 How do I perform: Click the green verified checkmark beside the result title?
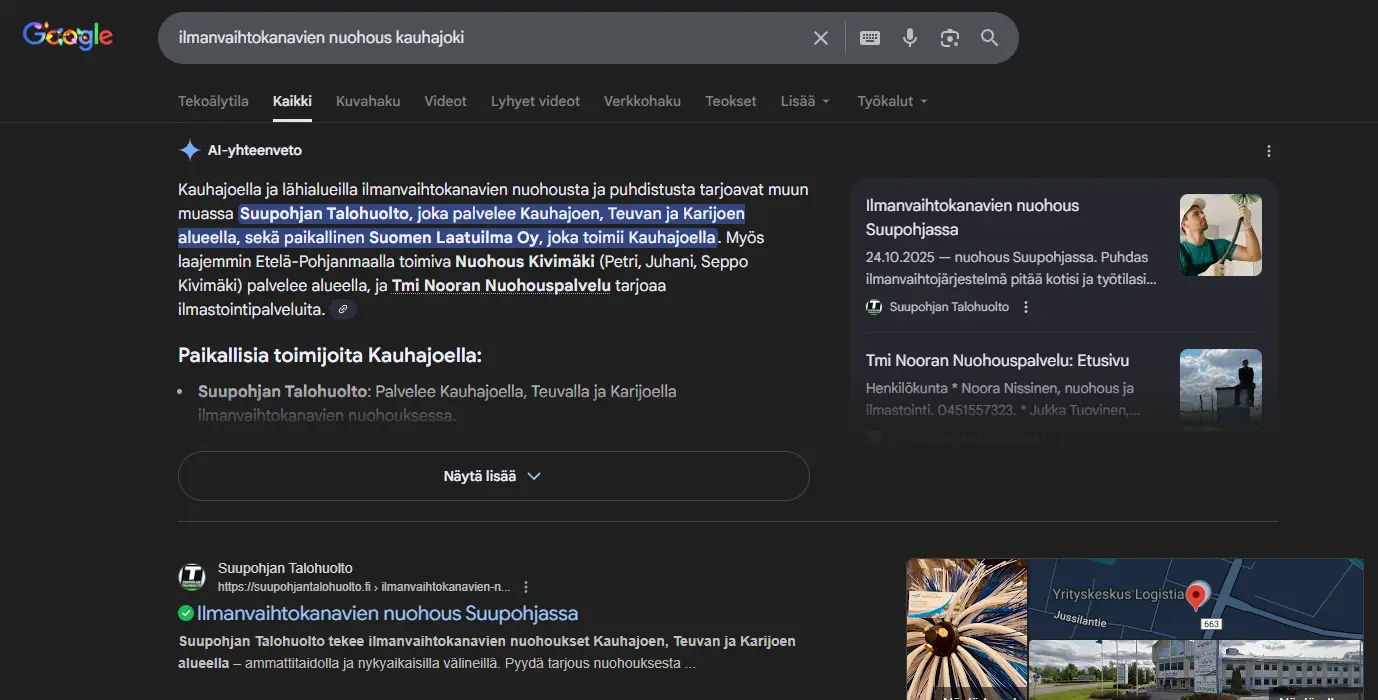point(185,613)
